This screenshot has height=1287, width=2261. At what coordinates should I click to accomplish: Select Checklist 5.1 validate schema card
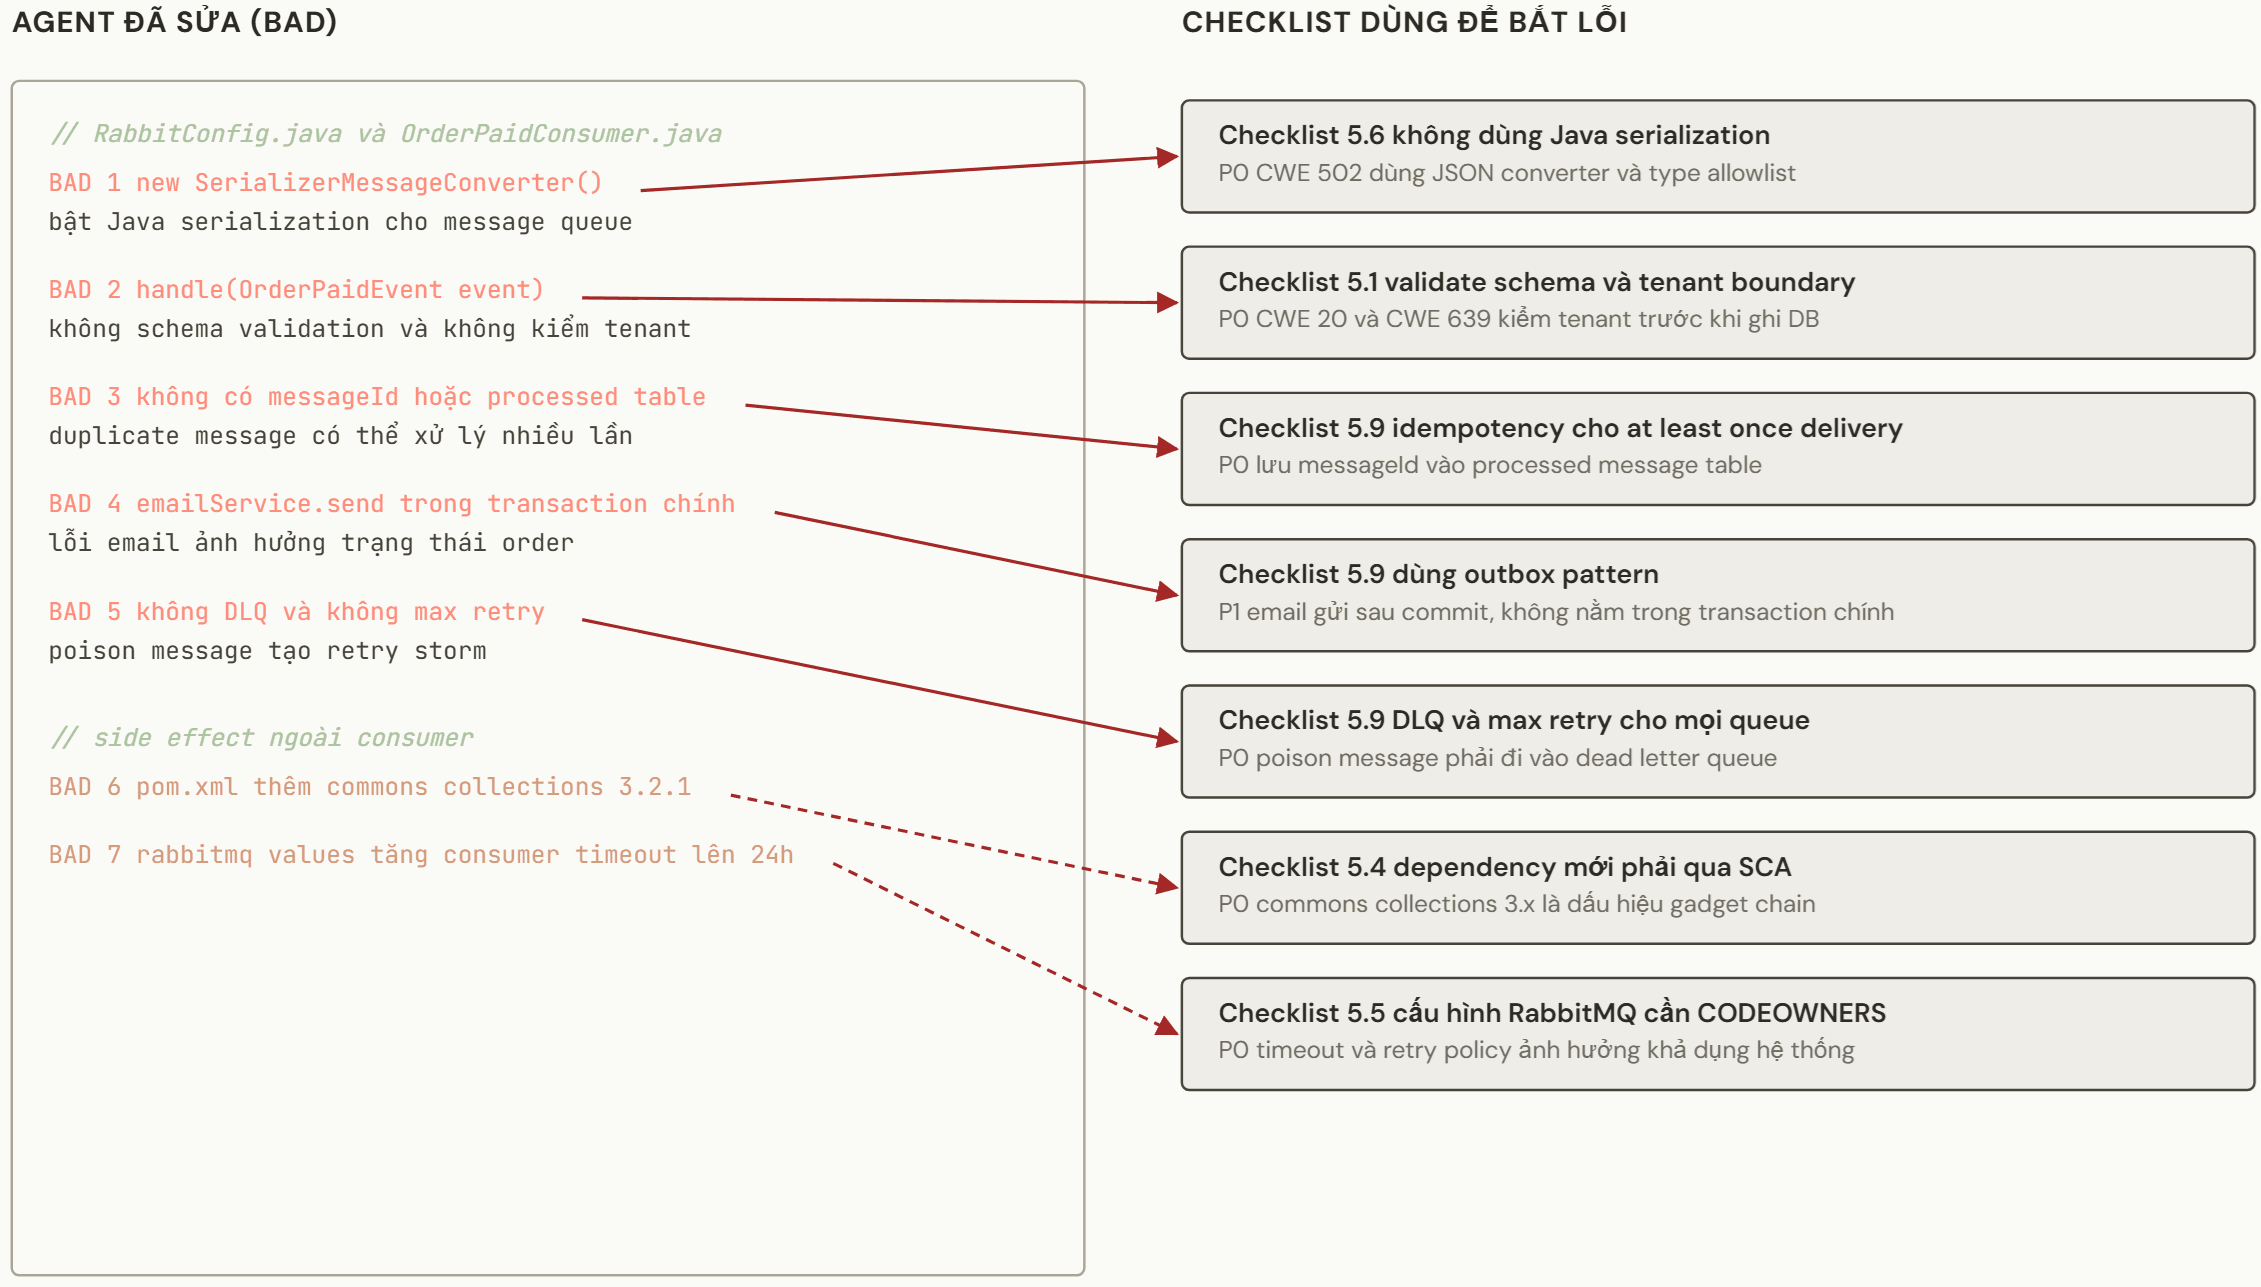1717,302
